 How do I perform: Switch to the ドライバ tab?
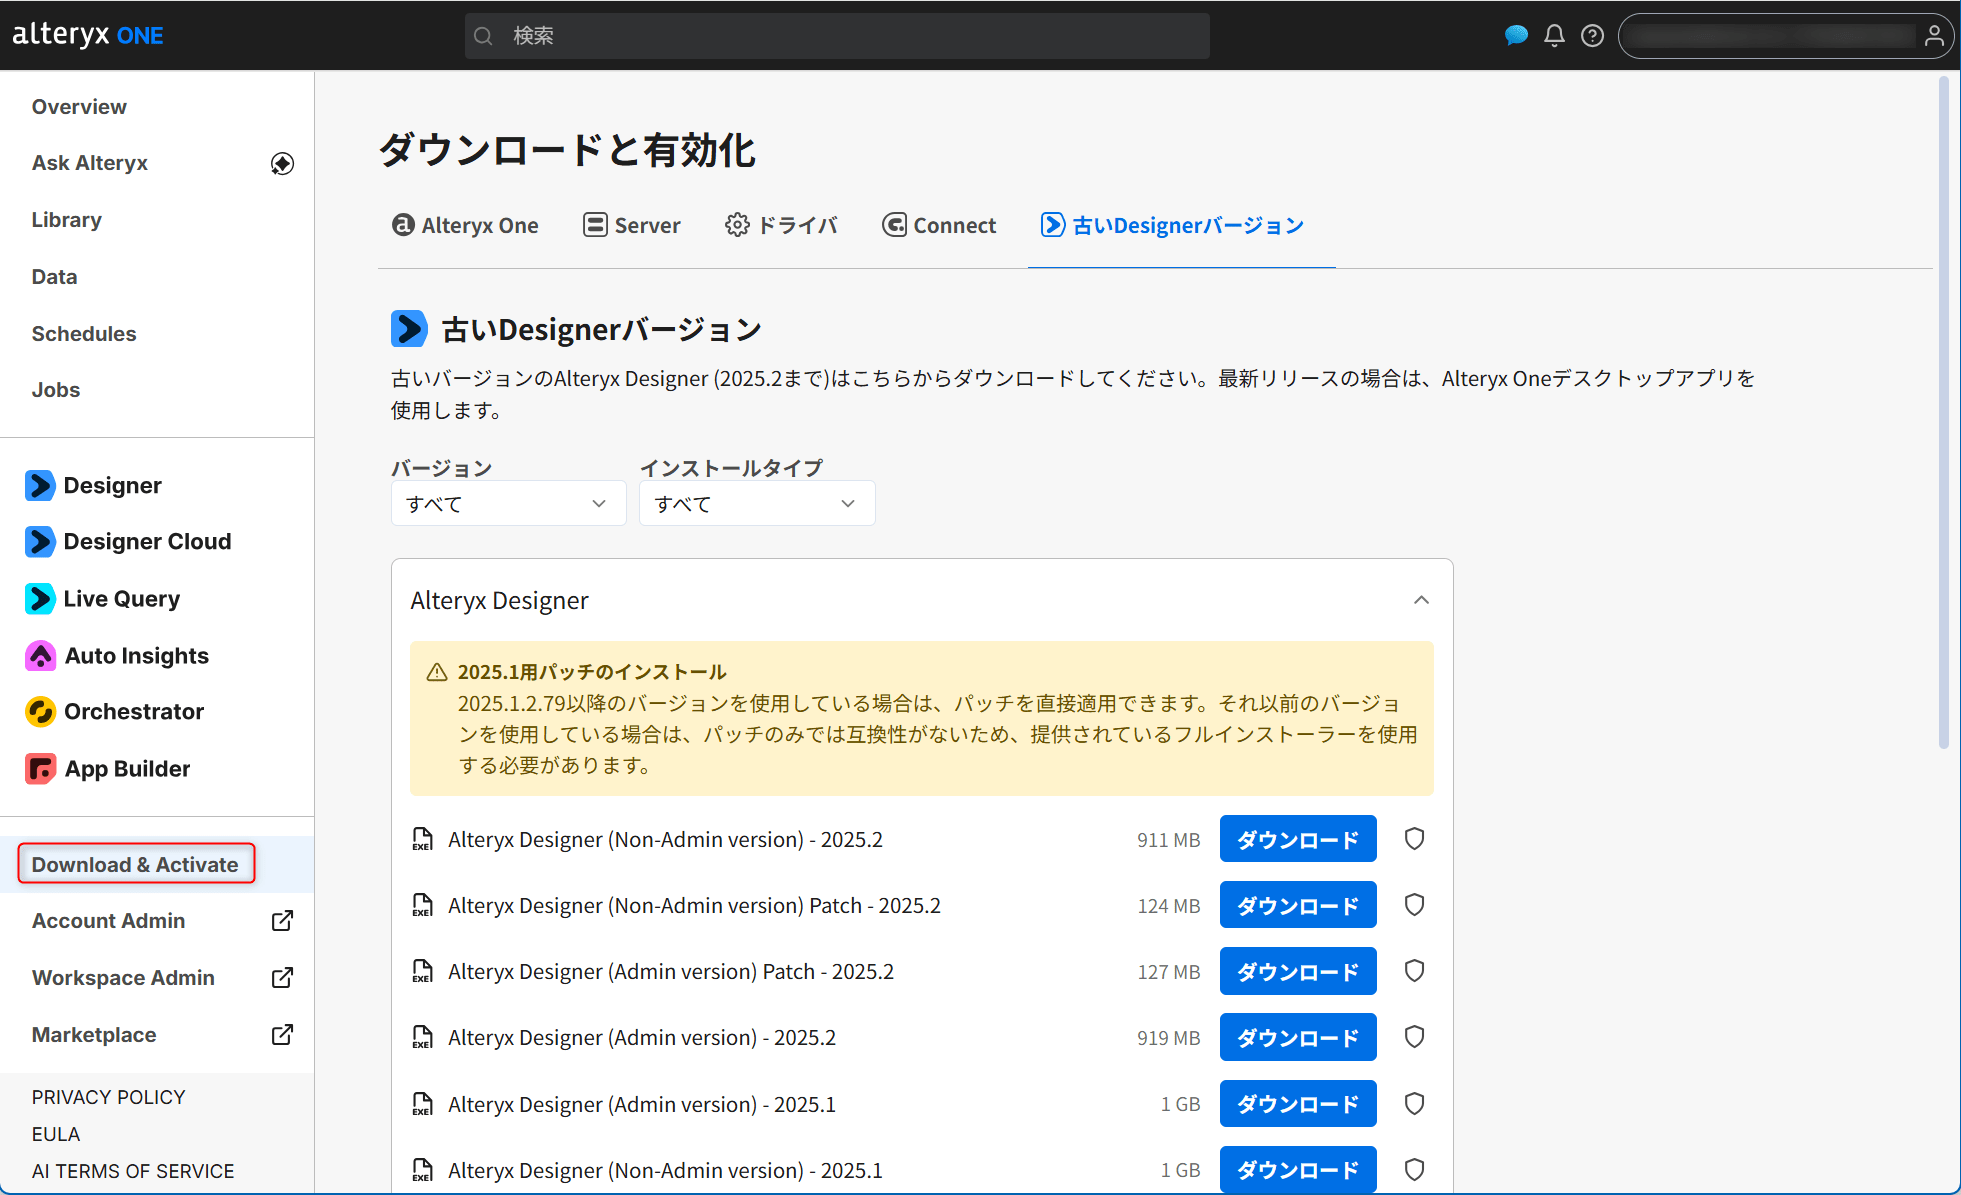781,226
